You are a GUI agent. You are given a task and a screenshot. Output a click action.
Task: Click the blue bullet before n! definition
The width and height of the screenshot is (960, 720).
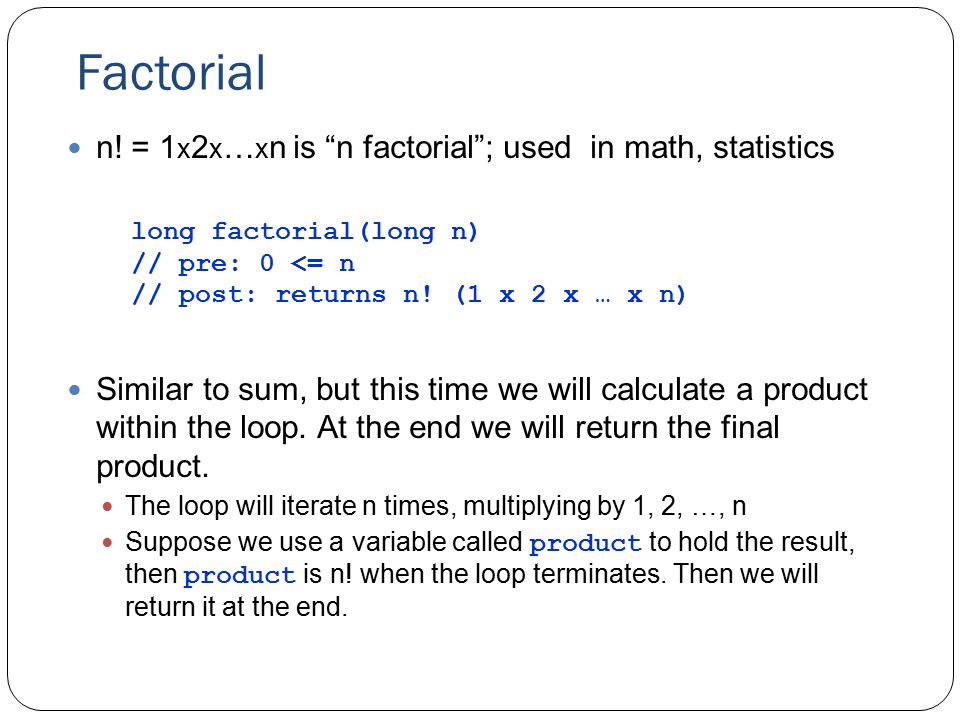(75, 148)
